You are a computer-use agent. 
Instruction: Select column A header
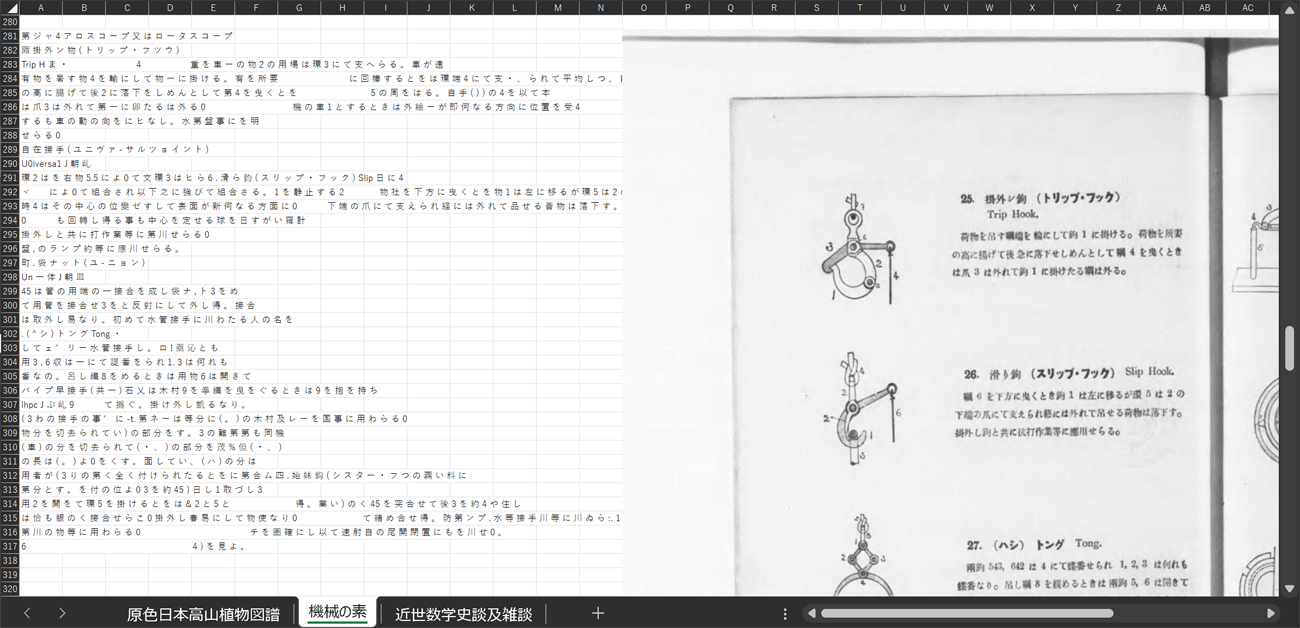(40, 8)
